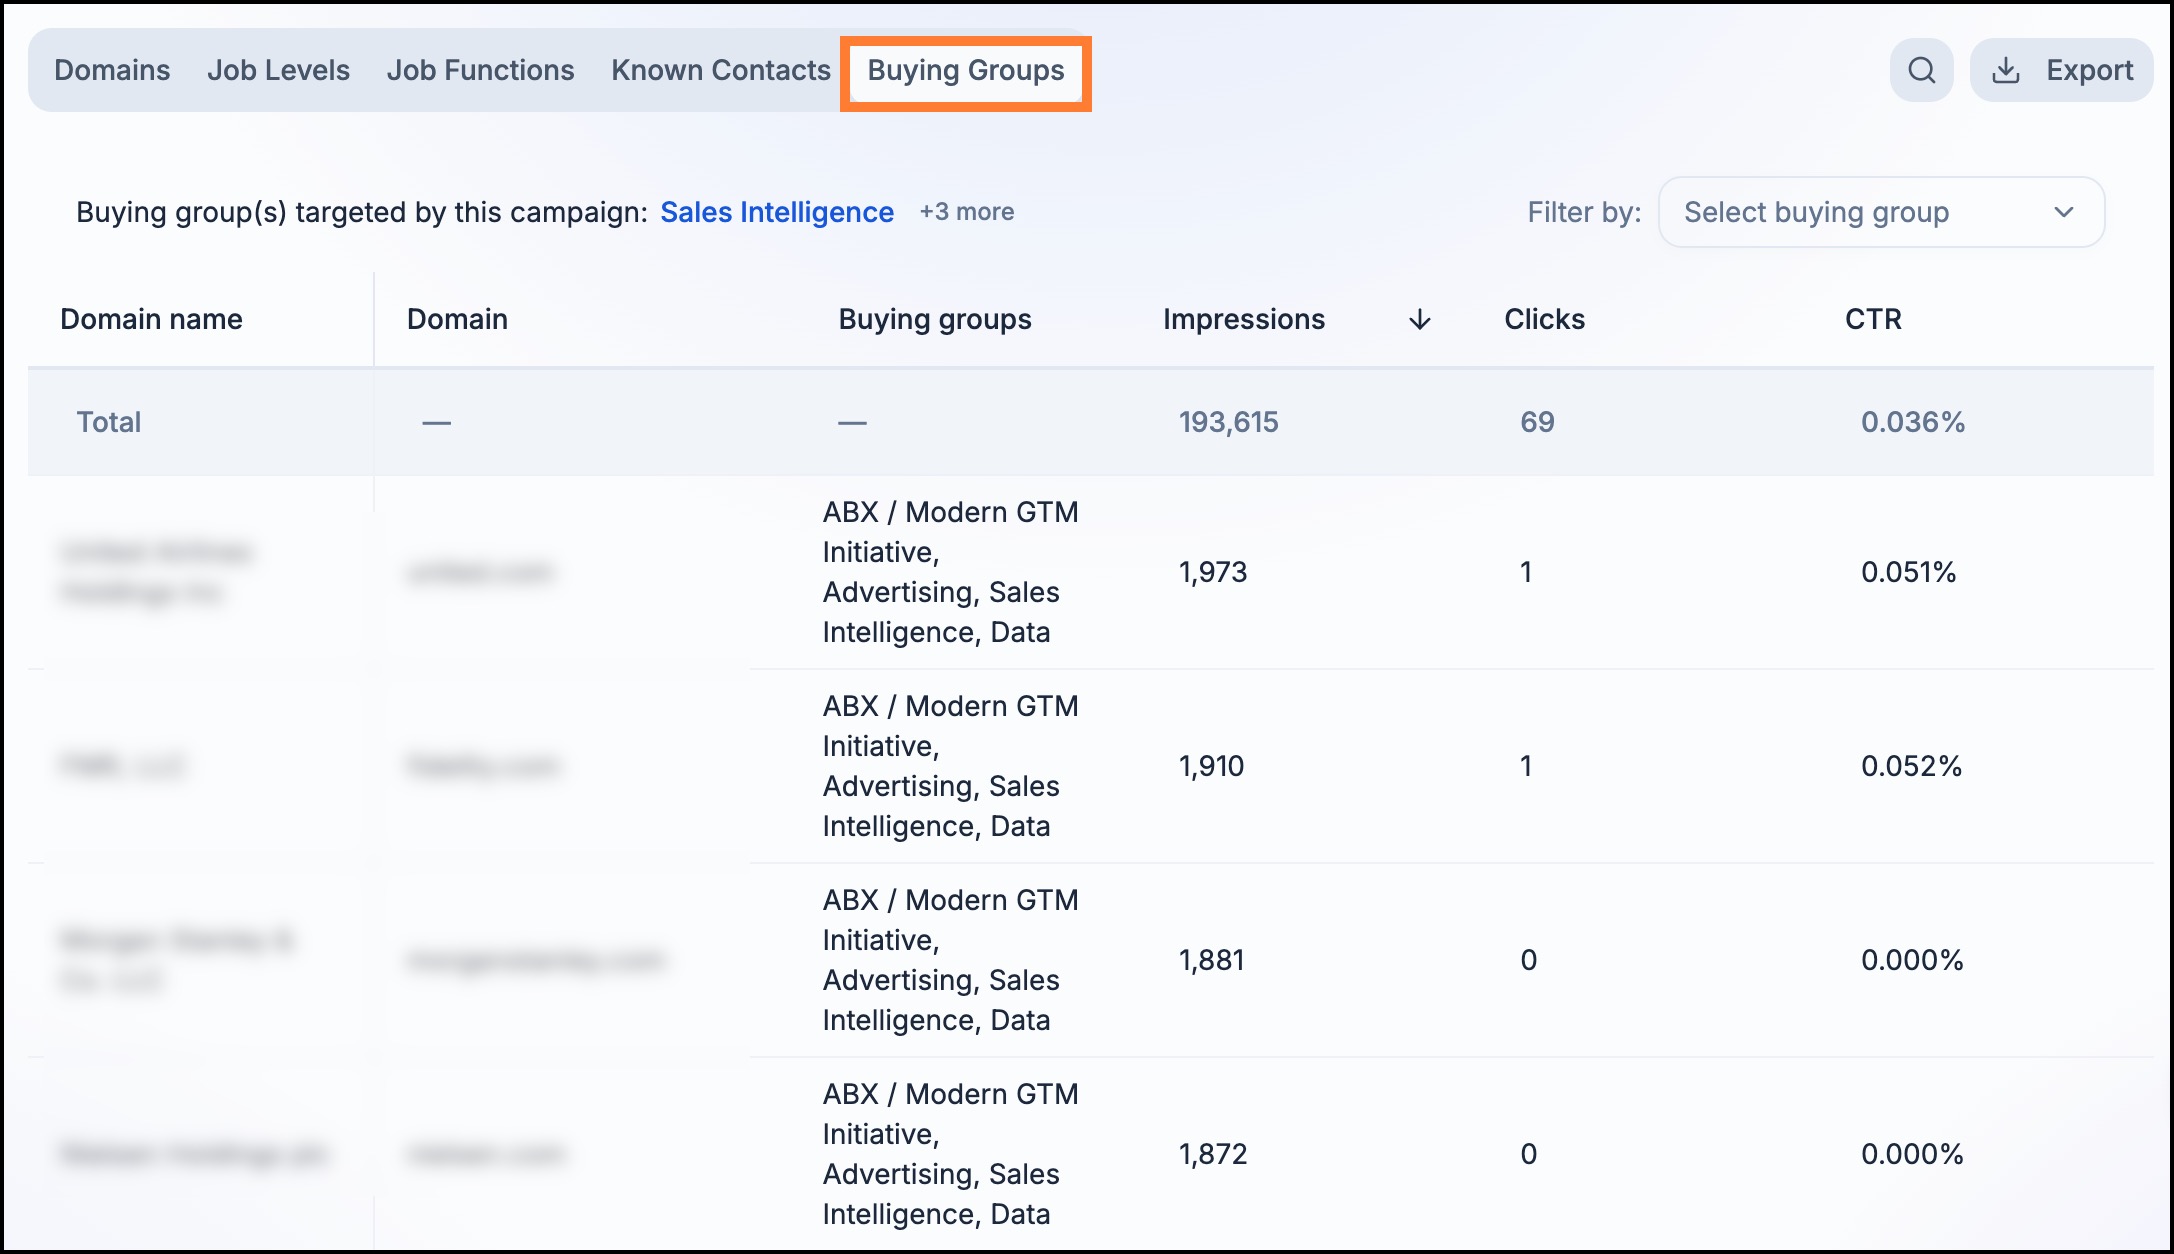Image resolution: width=2174 pixels, height=1254 pixels.
Task: Switch to the Job Levels tab
Action: 278,70
